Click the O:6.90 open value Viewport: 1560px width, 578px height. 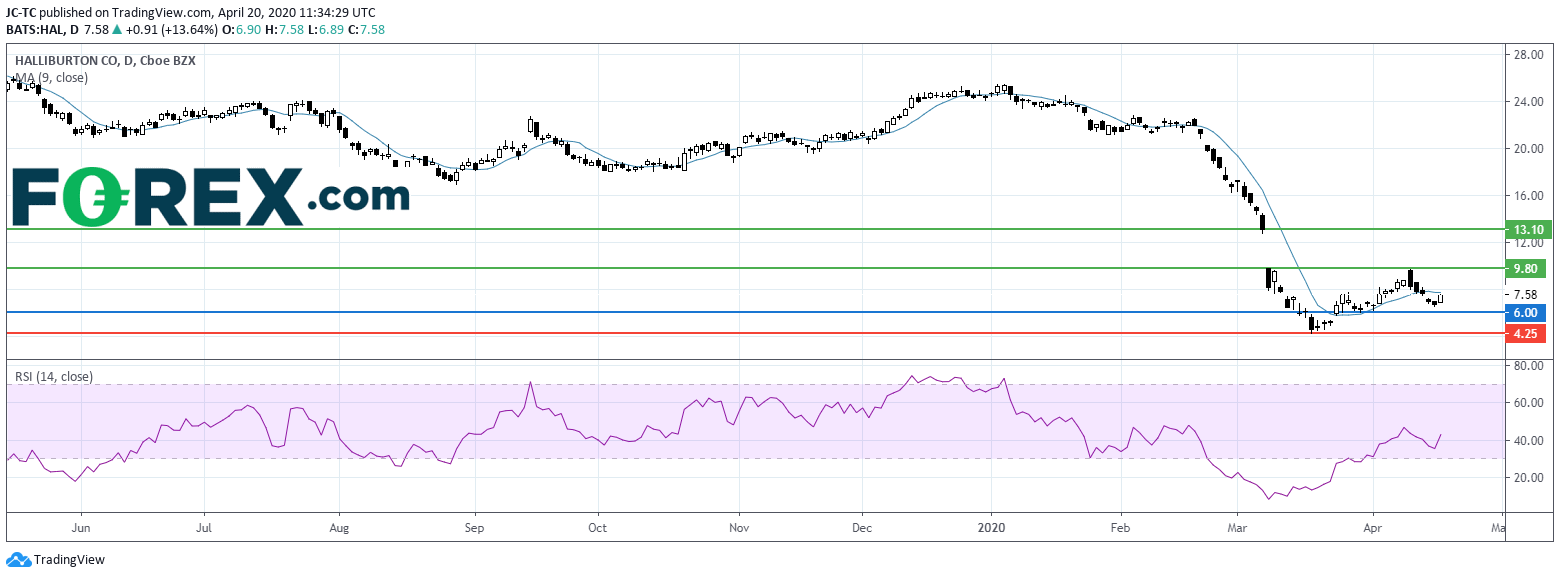240,29
